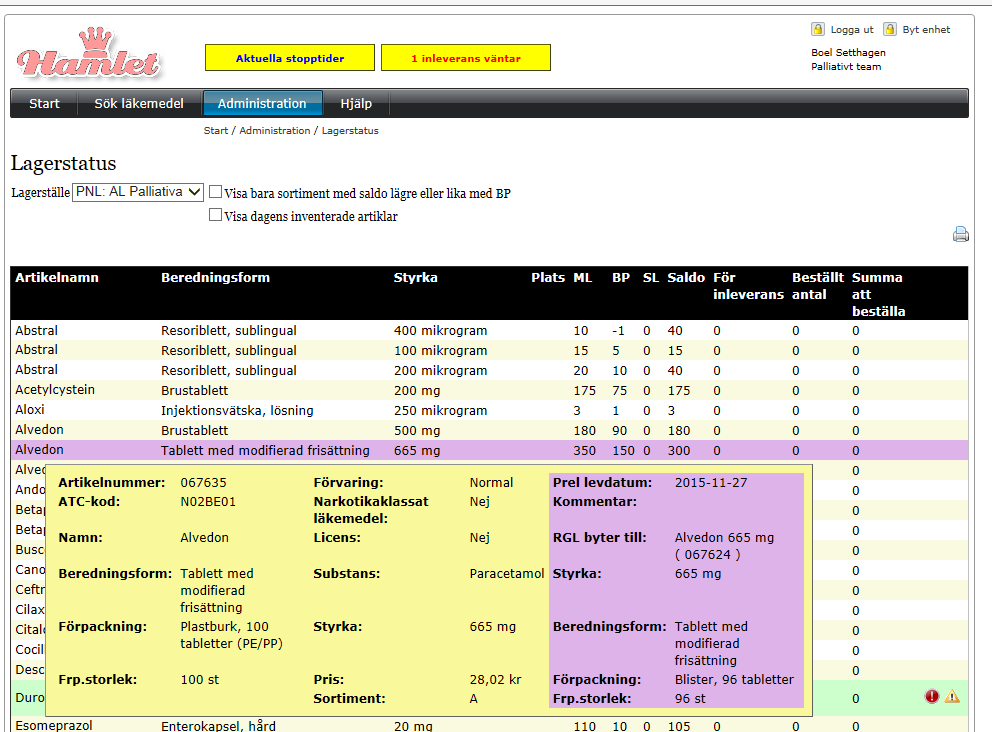Image resolution: width=992 pixels, height=732 pixels.
Task: Click the red error icon in Duro row
Action: (x=932, y=697)
